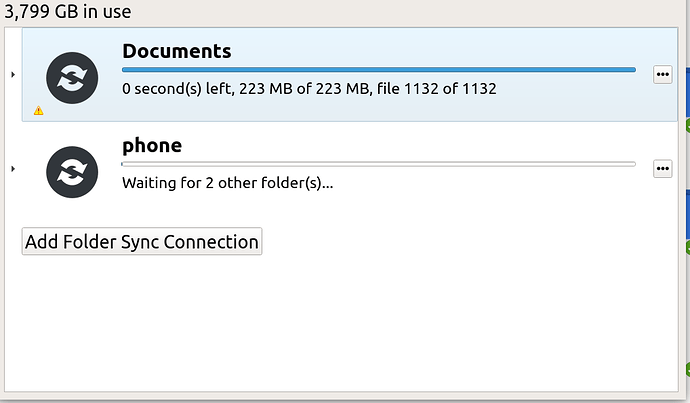Click the Add Folder Sync Connection button

[x=142, y=241]
